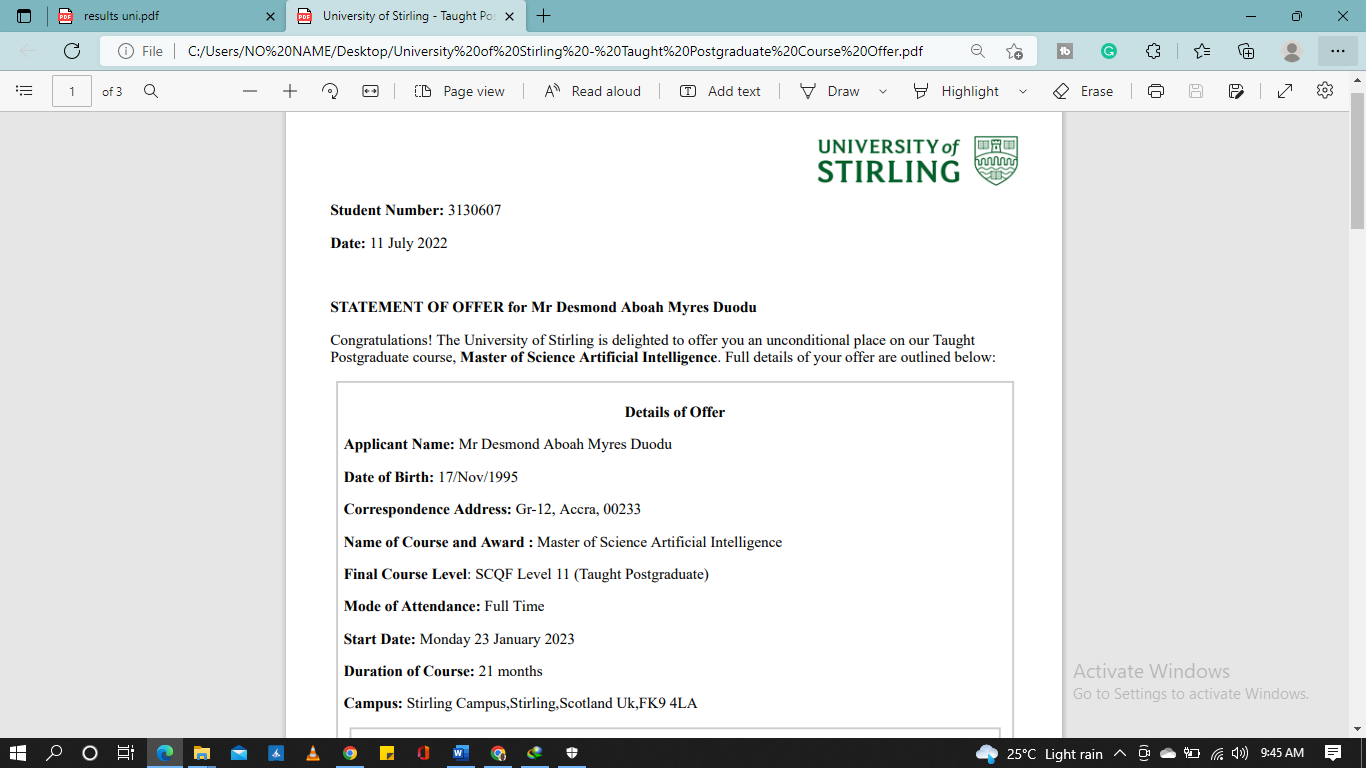The width and height of the screenshot is (1366, 768).
Task: Open Windows taskbar search
Action: point(55,753)
